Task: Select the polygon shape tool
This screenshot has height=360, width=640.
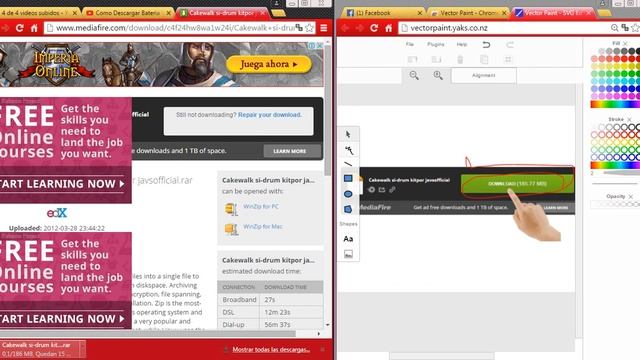Action: (x=348, y=209)
